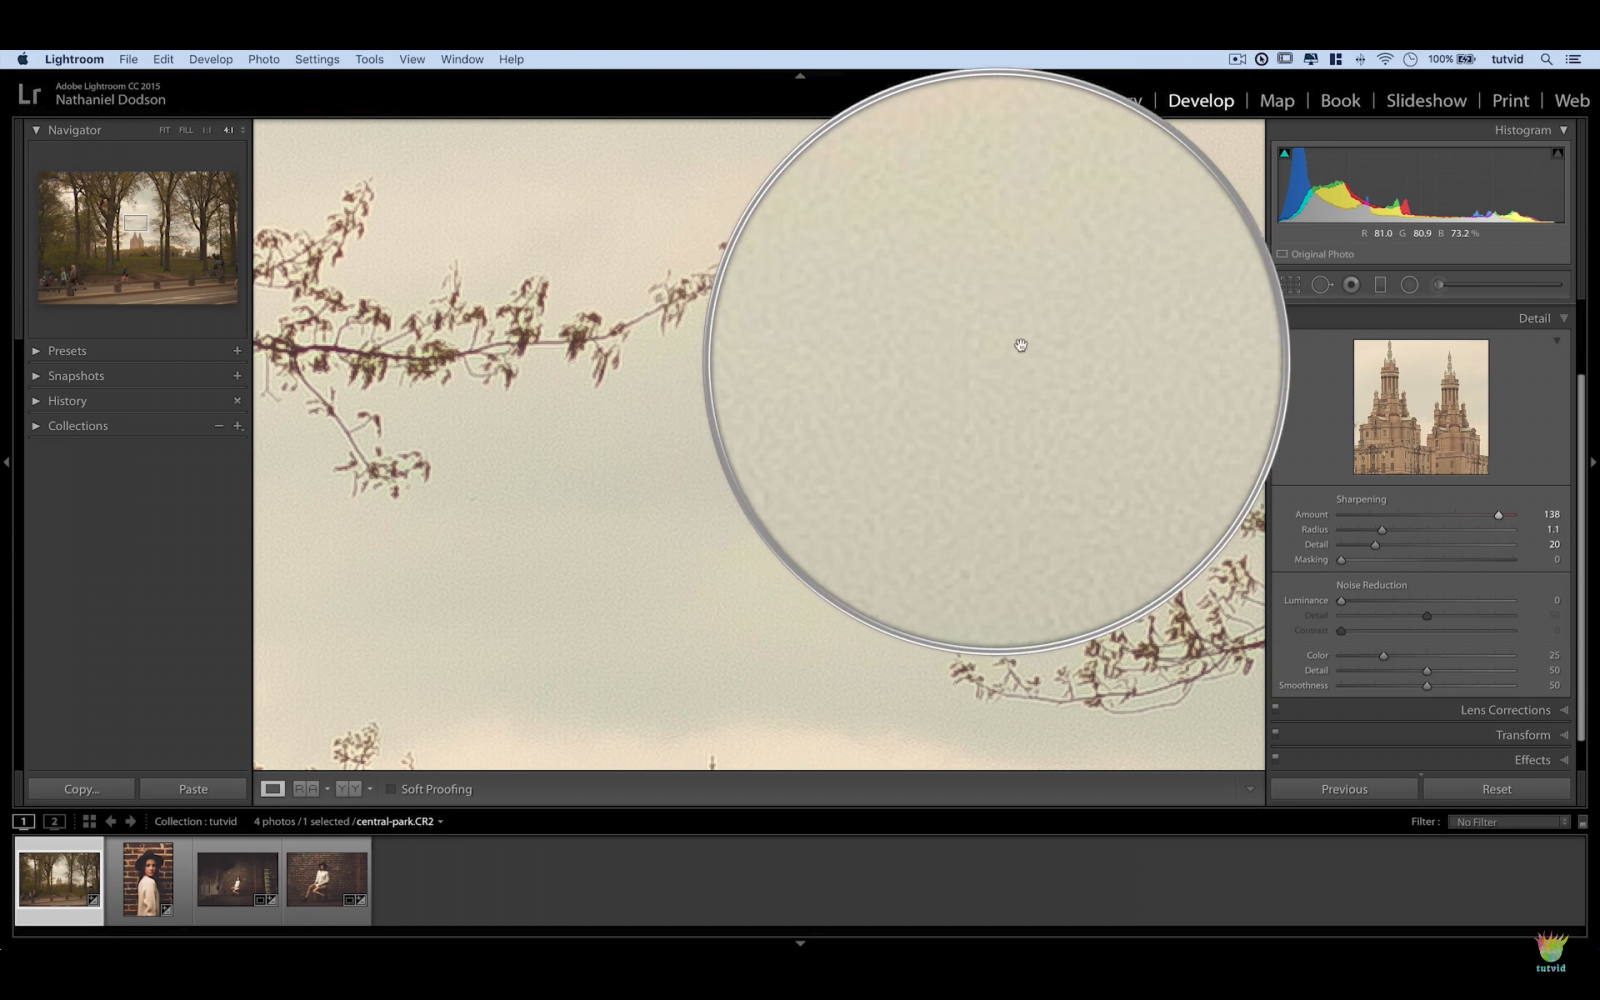Select the Loupe view icon
The width and height of the screenshot is (1600, 1000).
(x=273, y=789)
